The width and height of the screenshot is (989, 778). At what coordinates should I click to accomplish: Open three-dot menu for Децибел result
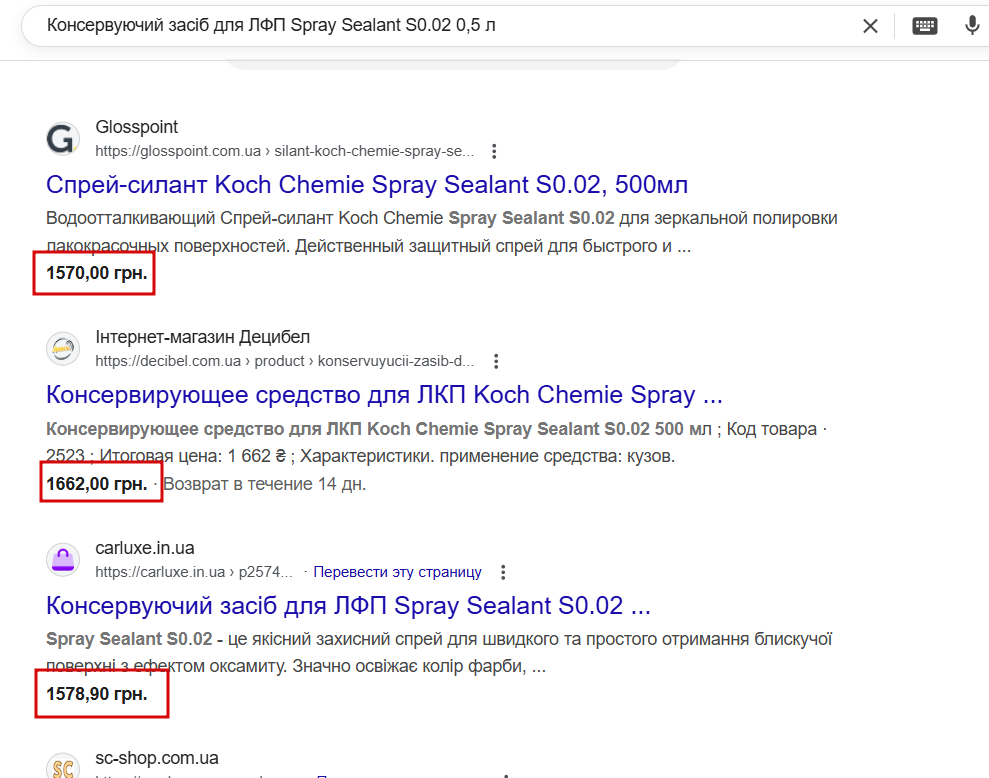(x=496, y=361)
